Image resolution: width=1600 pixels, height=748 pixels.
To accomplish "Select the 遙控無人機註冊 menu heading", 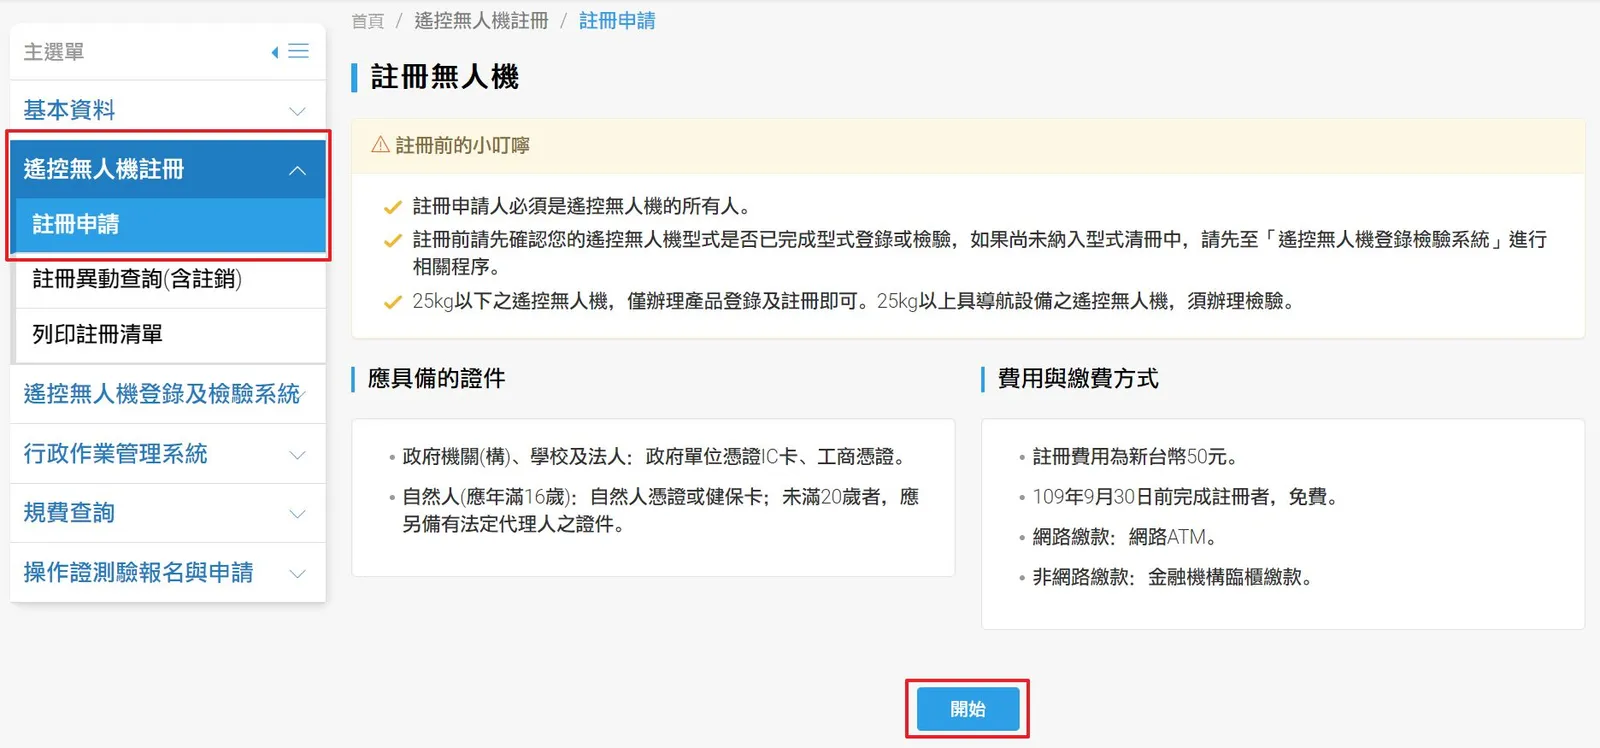I will point(168,169).
